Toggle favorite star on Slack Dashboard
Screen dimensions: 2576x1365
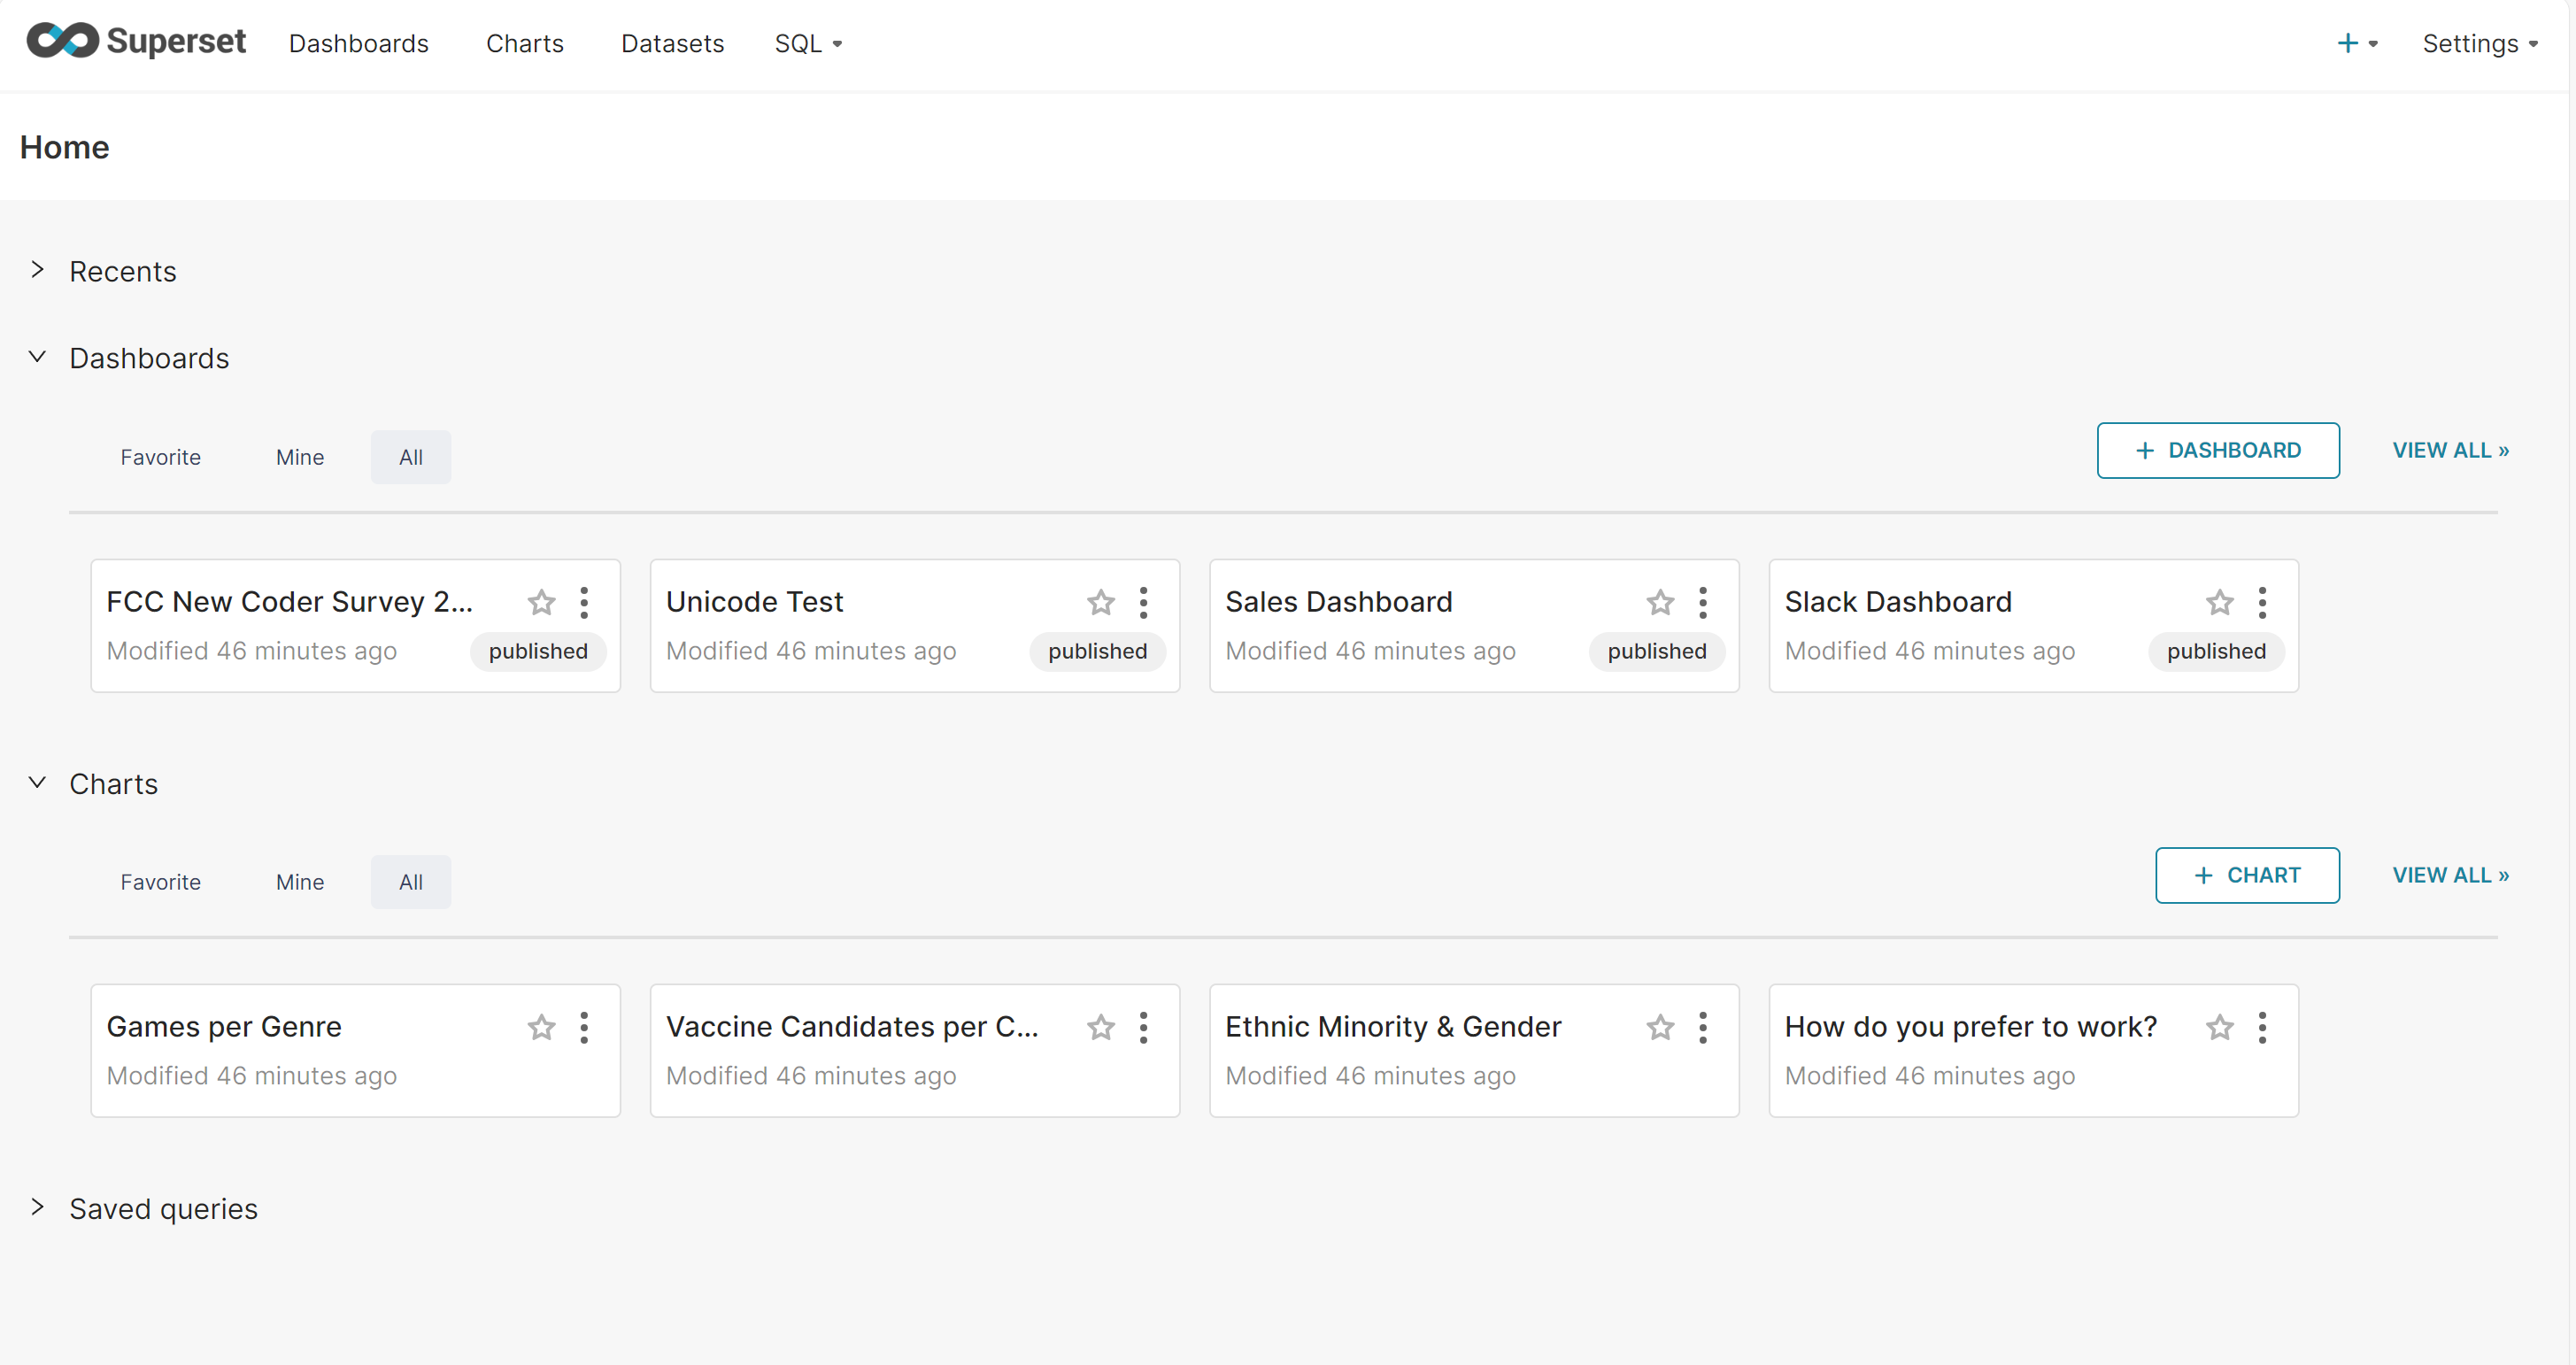[x=2219, y=602]
